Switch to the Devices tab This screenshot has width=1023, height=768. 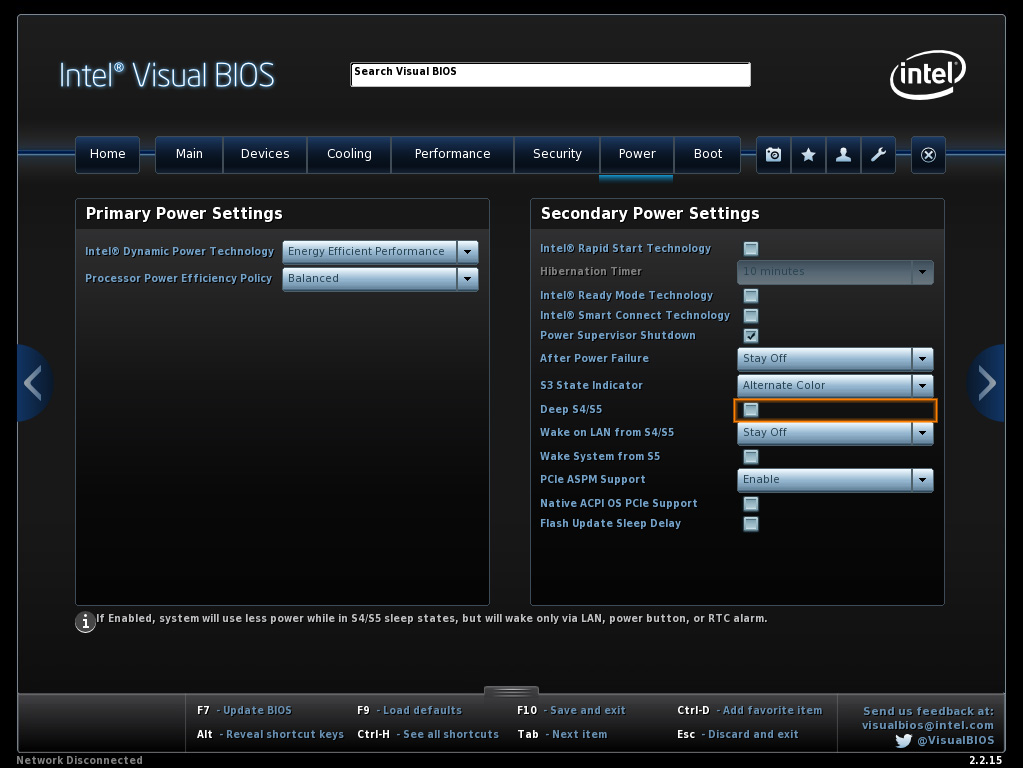265,155
